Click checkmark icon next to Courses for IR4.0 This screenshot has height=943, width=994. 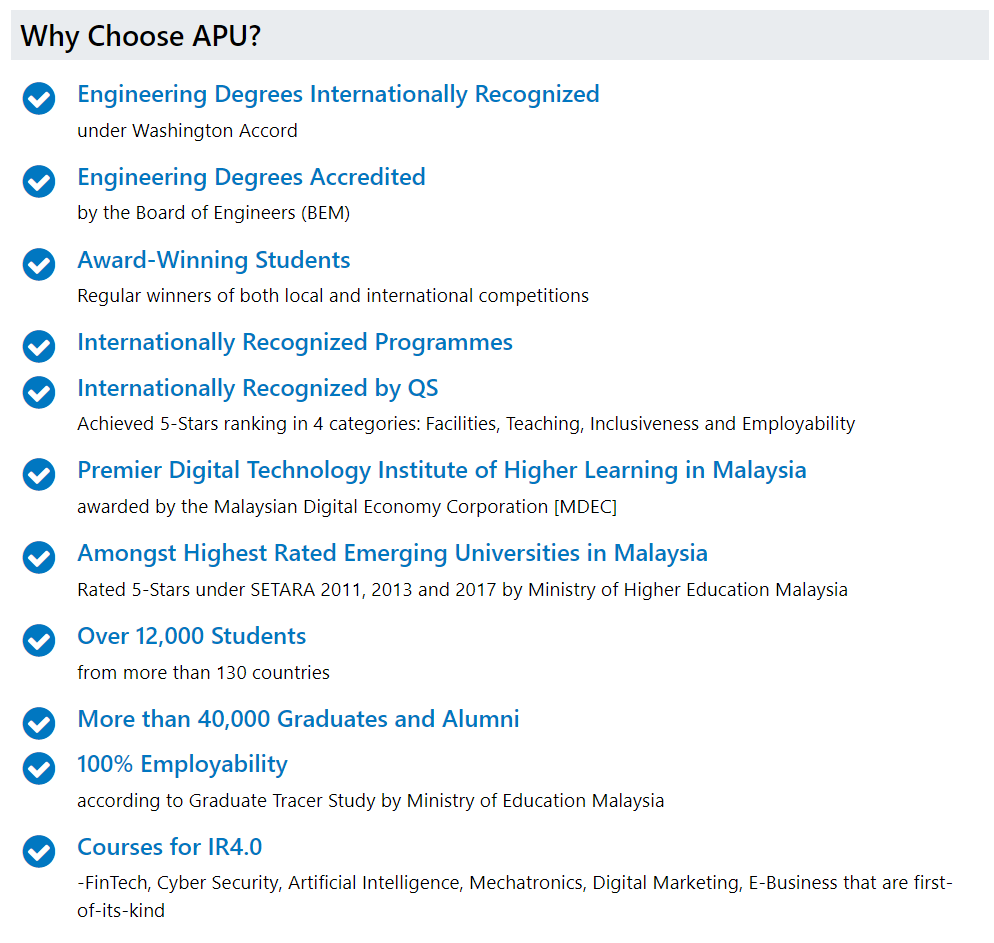[39, 851]
